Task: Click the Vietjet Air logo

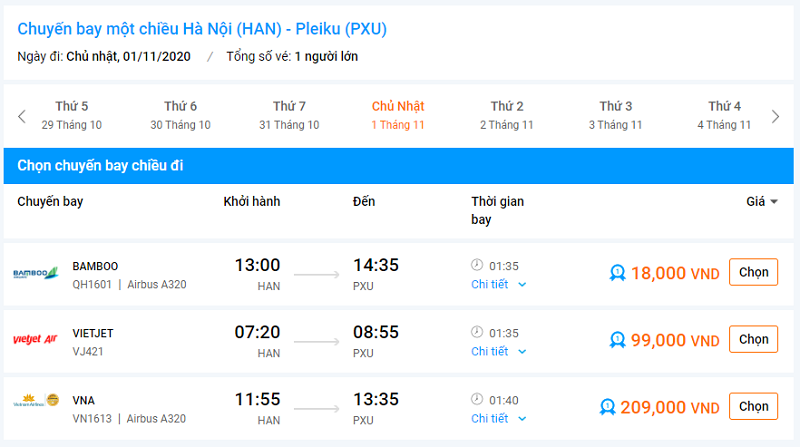Action: point(36,340)
